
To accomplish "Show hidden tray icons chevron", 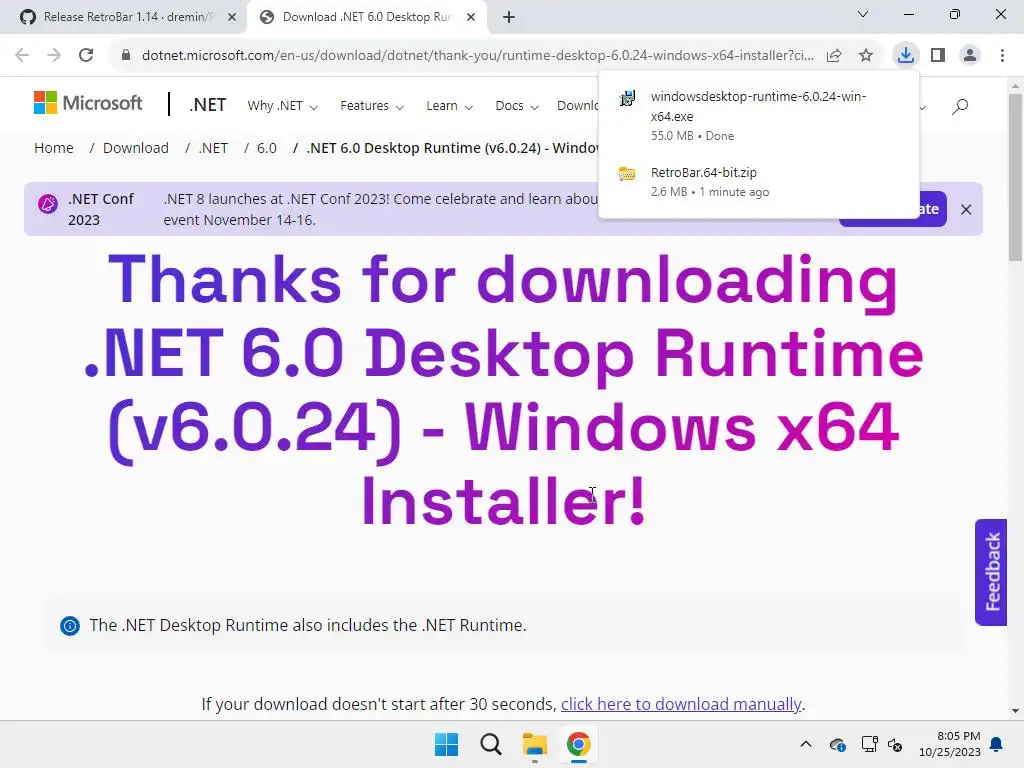I will pos(806,744).
